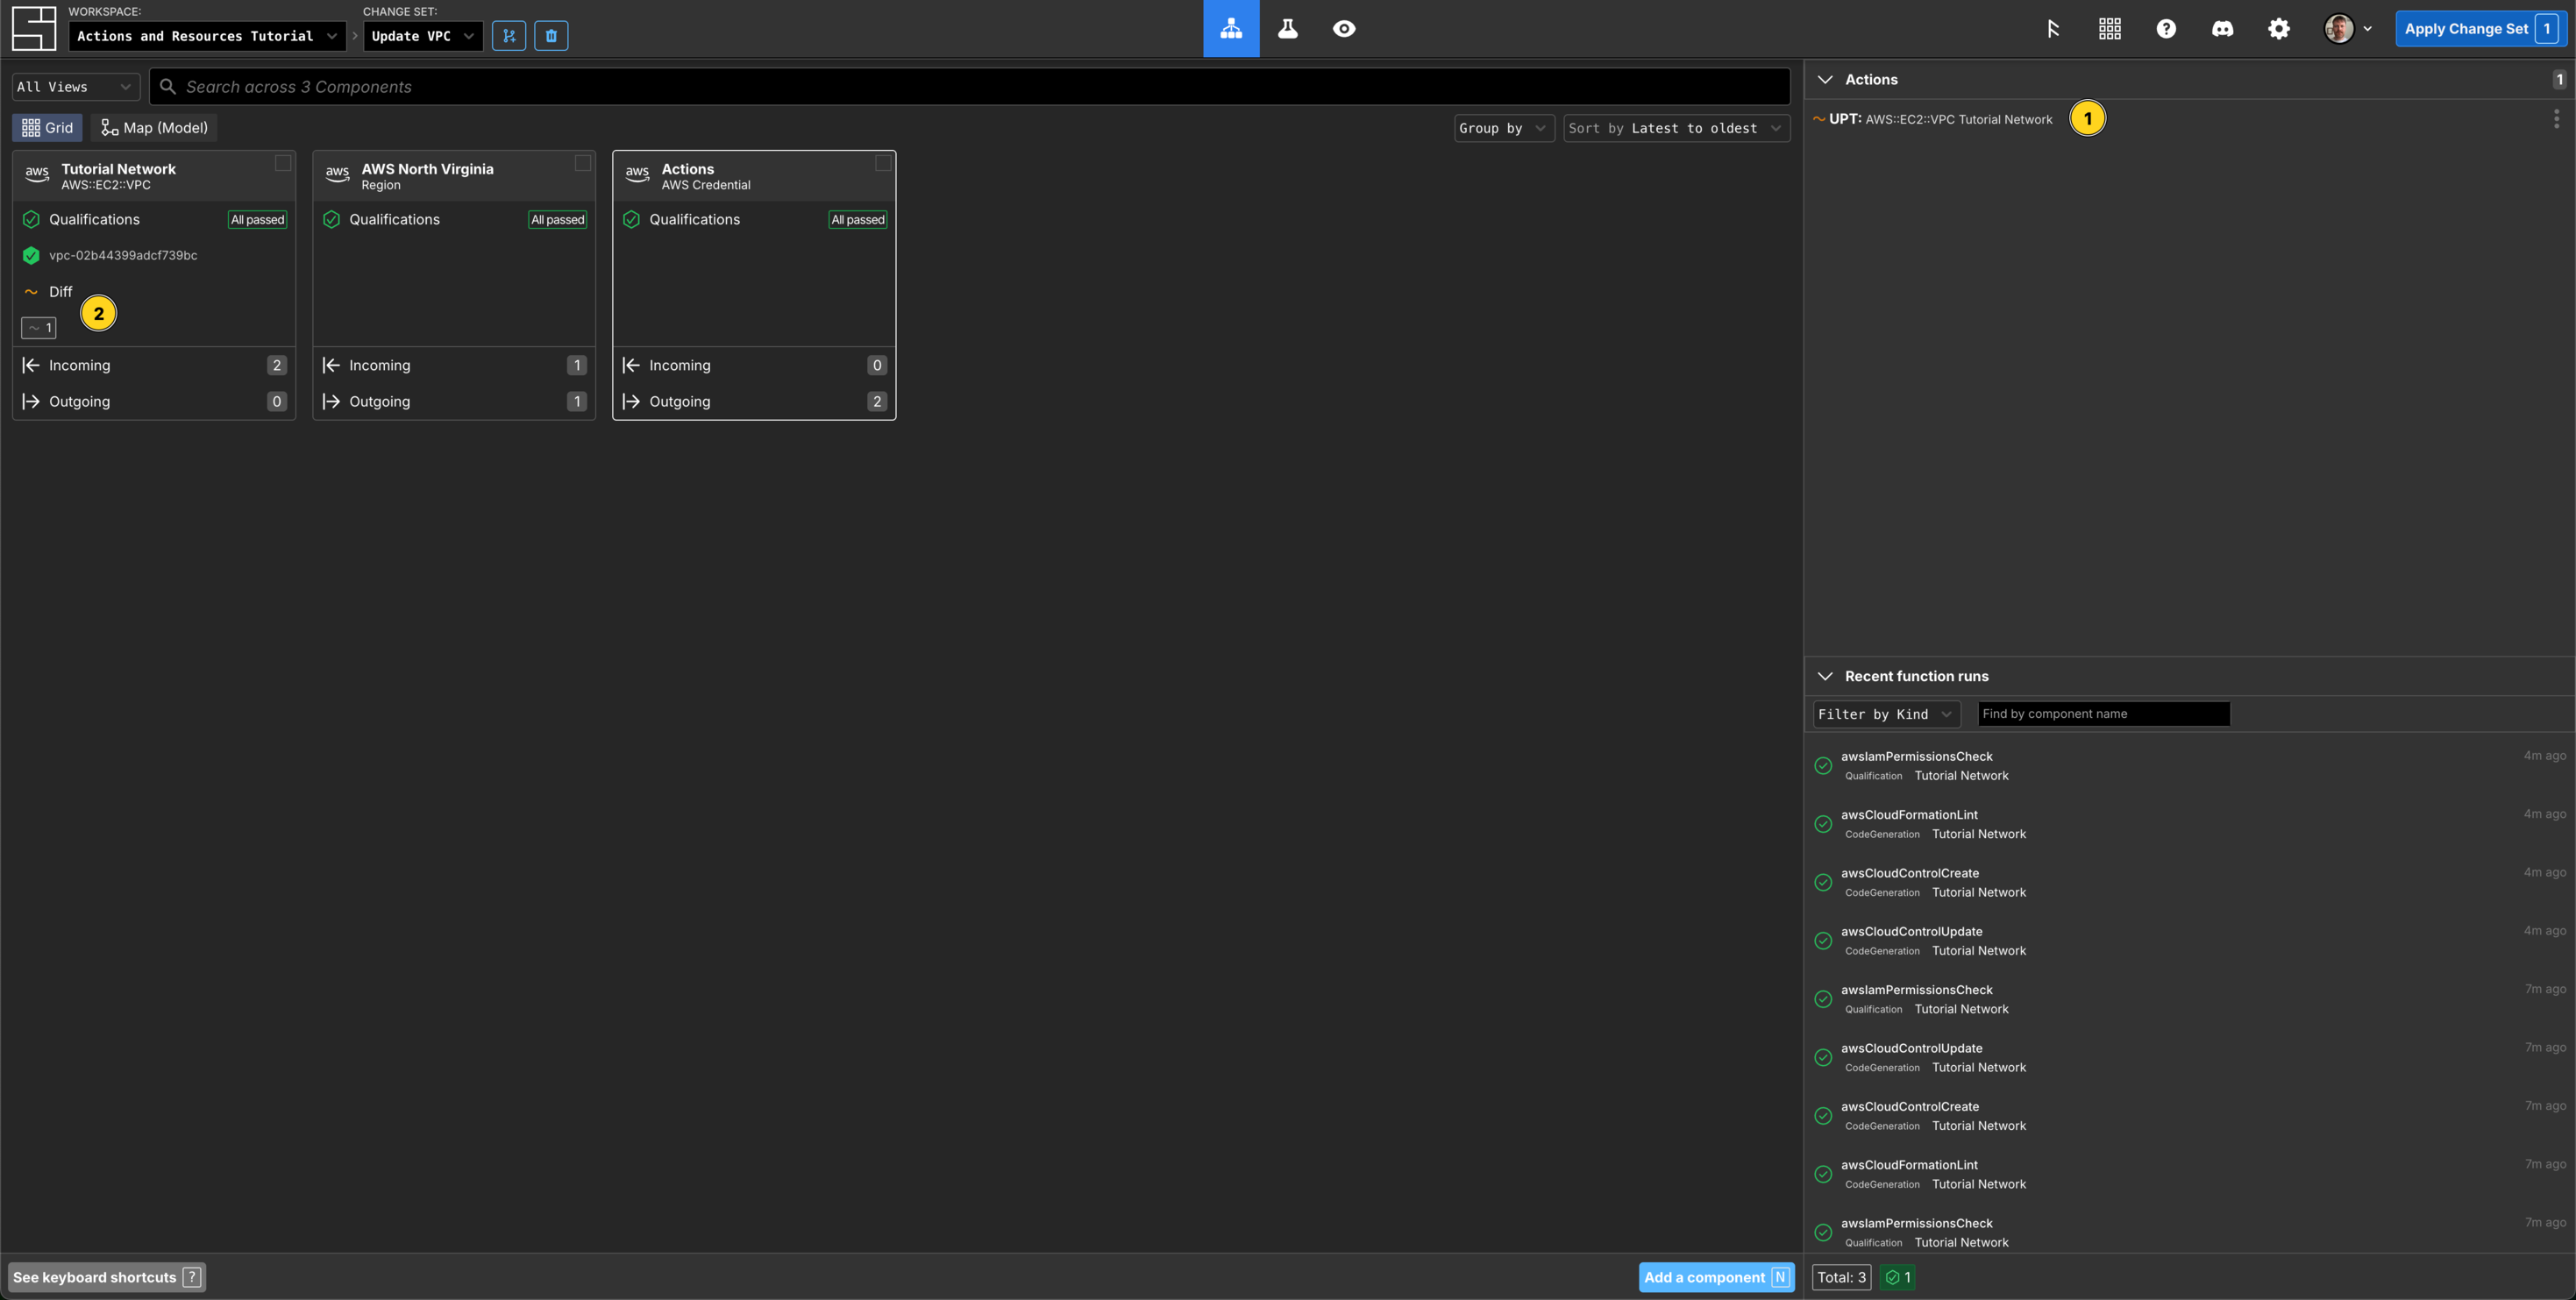This screenshot has width=2576, height=1300.
Task: Open the Change Set dropdown Update VPC
Action: click(423, 36)
